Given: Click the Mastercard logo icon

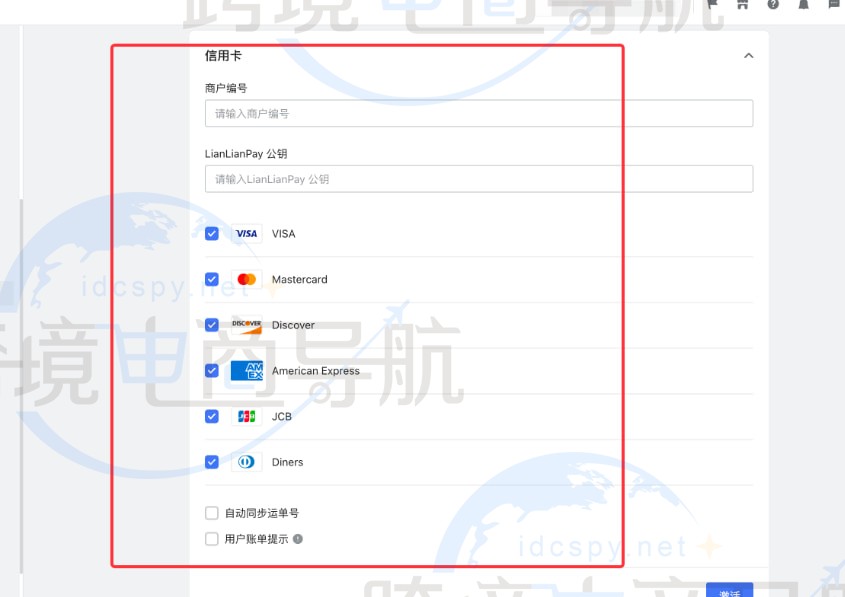Looking at the screenshot, I should tap(246, 279).
